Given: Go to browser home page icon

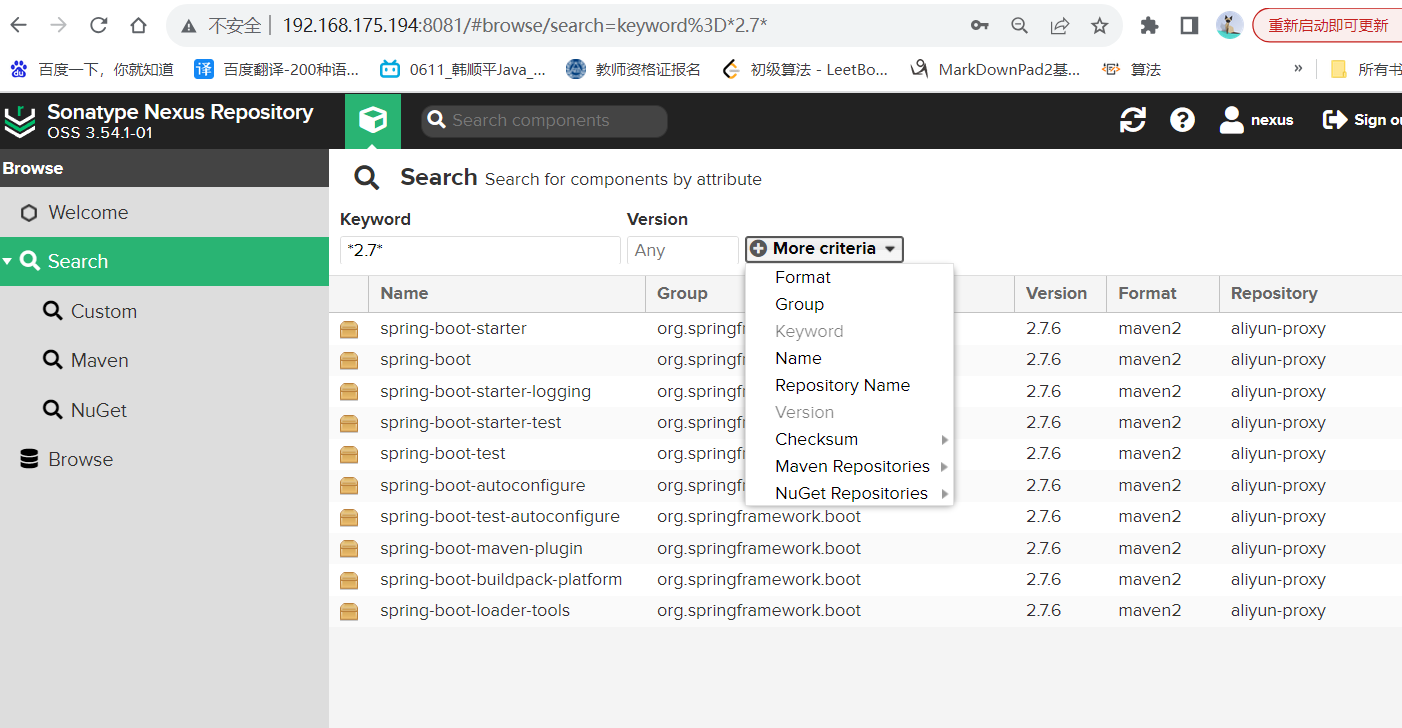Looking at the screenshot, I should (138, 25).
